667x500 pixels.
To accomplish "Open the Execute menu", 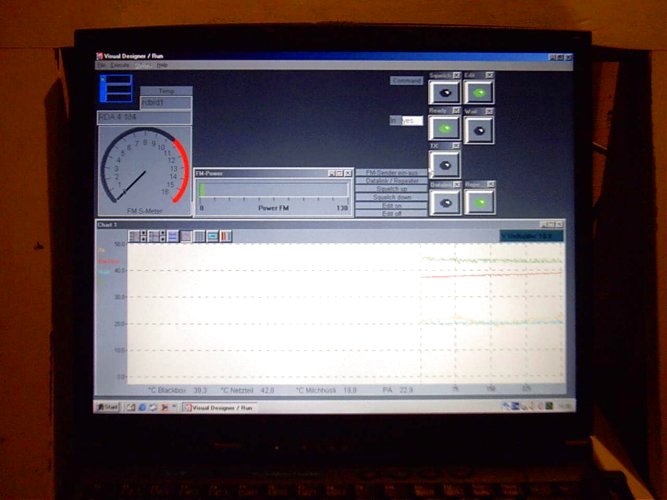I will tap(120, 65).
